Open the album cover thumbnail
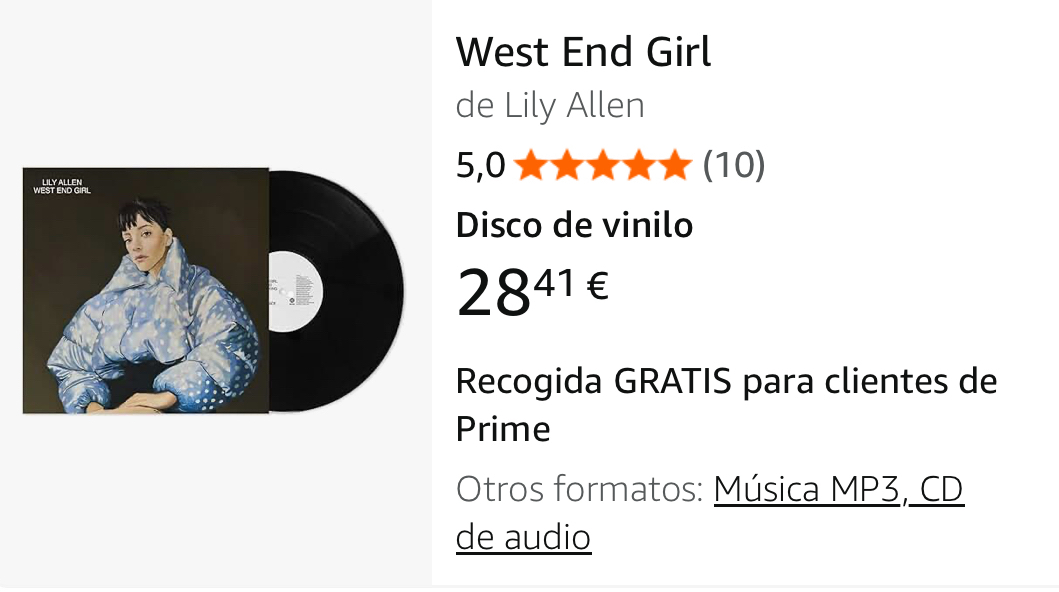 pyautogui.click(x=146, y=291)
